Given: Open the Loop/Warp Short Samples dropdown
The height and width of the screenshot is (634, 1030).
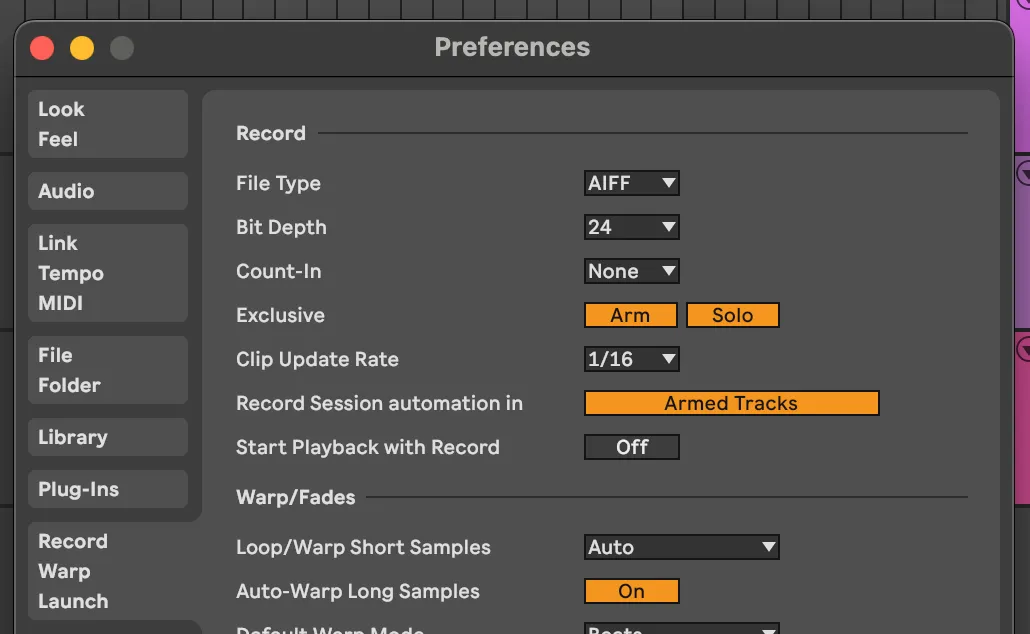Looking at the screenshot, I should click(x=681, y=547).
